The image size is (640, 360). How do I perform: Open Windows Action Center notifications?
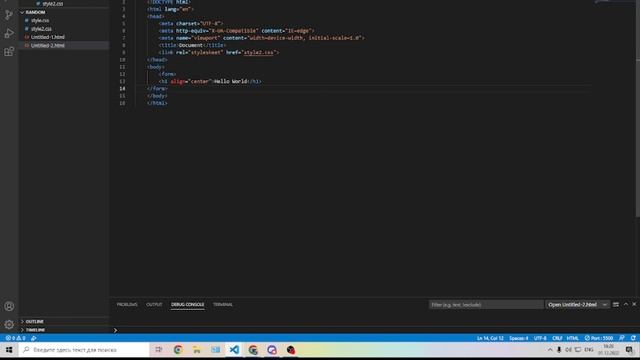pyautogui.click(x=629, y=350)
